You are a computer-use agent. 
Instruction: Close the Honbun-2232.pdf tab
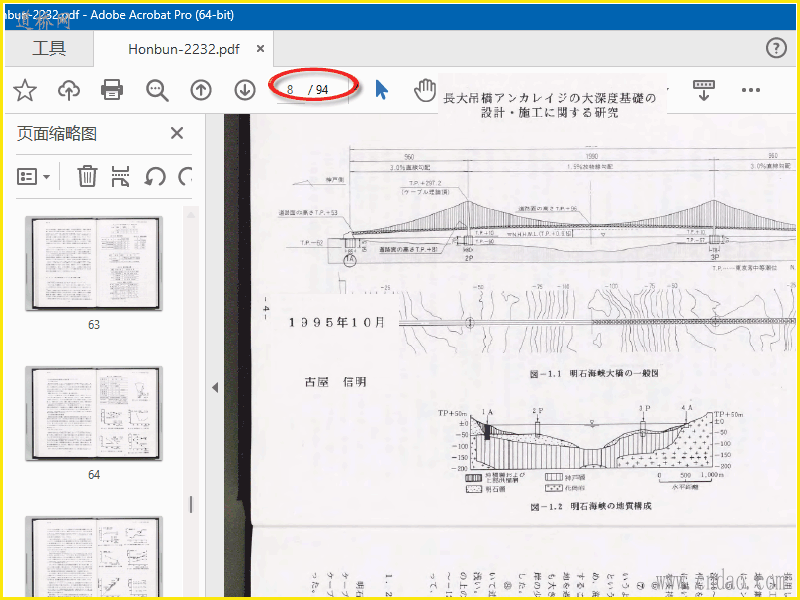click(x=260, y=48)
